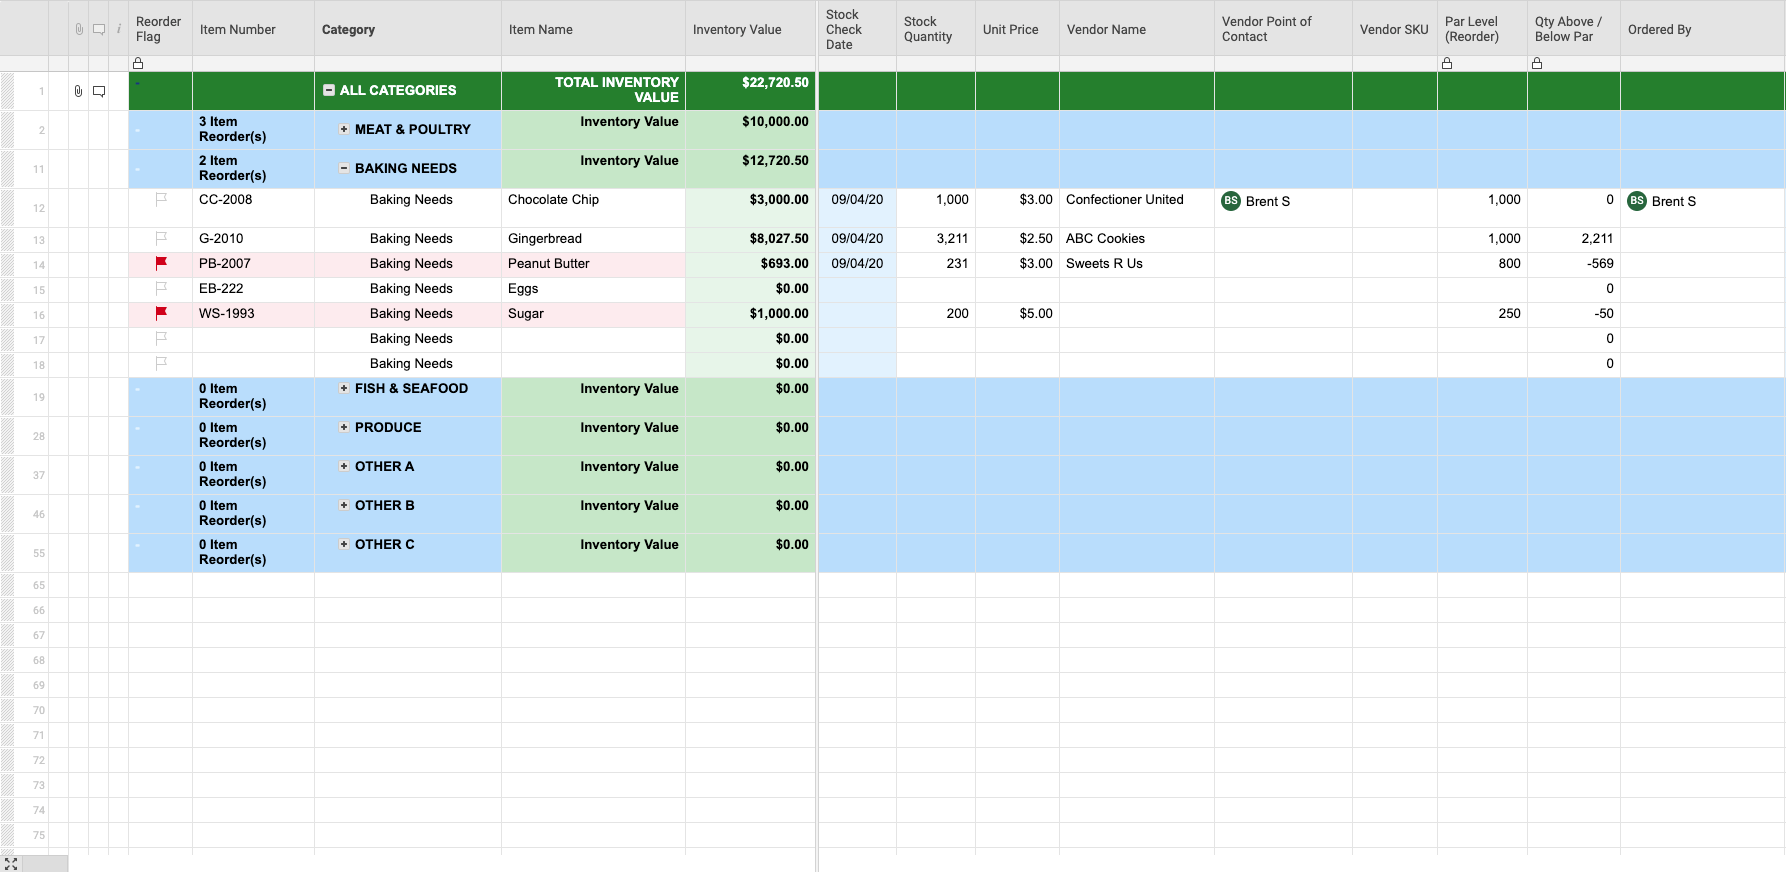Viewport: 1786px width, 872px height.
Task: Toggle reorder flag for Chocolate Chip row
Action: [161, 199]
